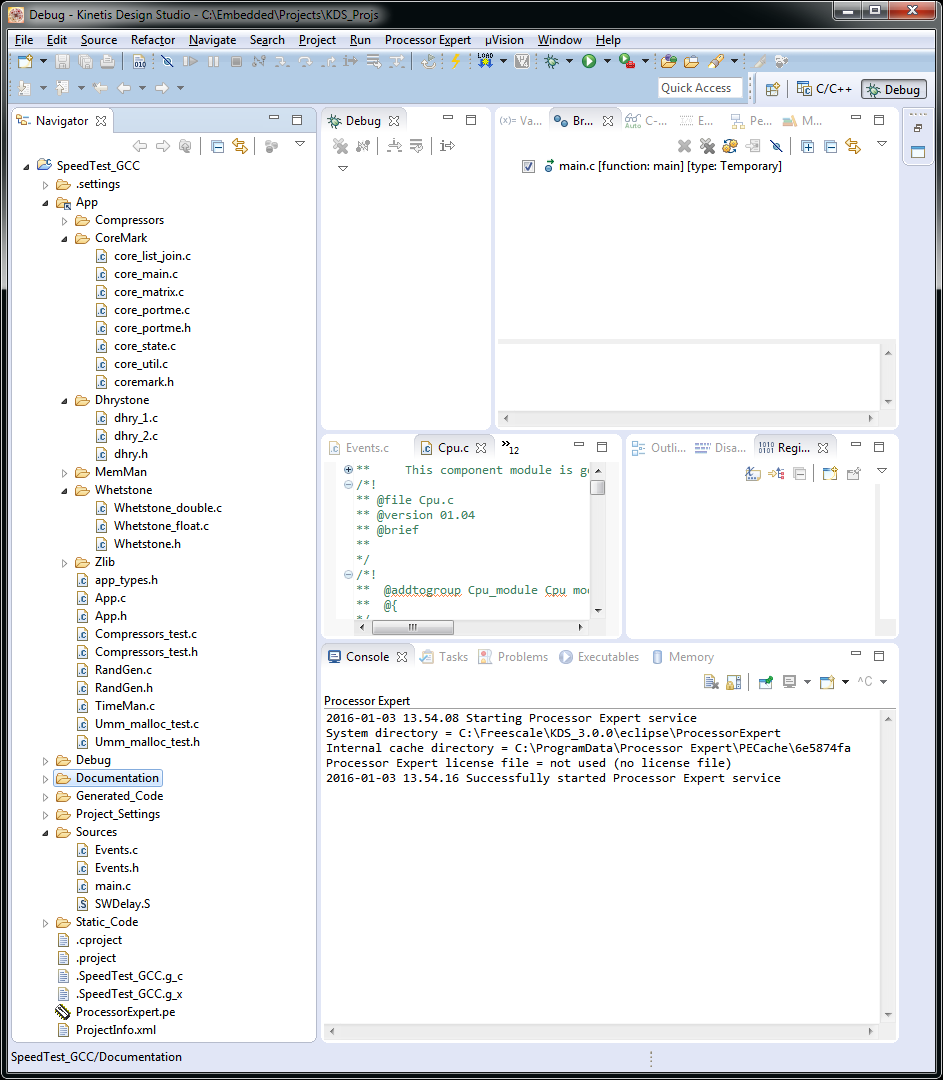
Task: Toggle the main.c temporary breakpoint checkbox
Action: tap(528, 166)
